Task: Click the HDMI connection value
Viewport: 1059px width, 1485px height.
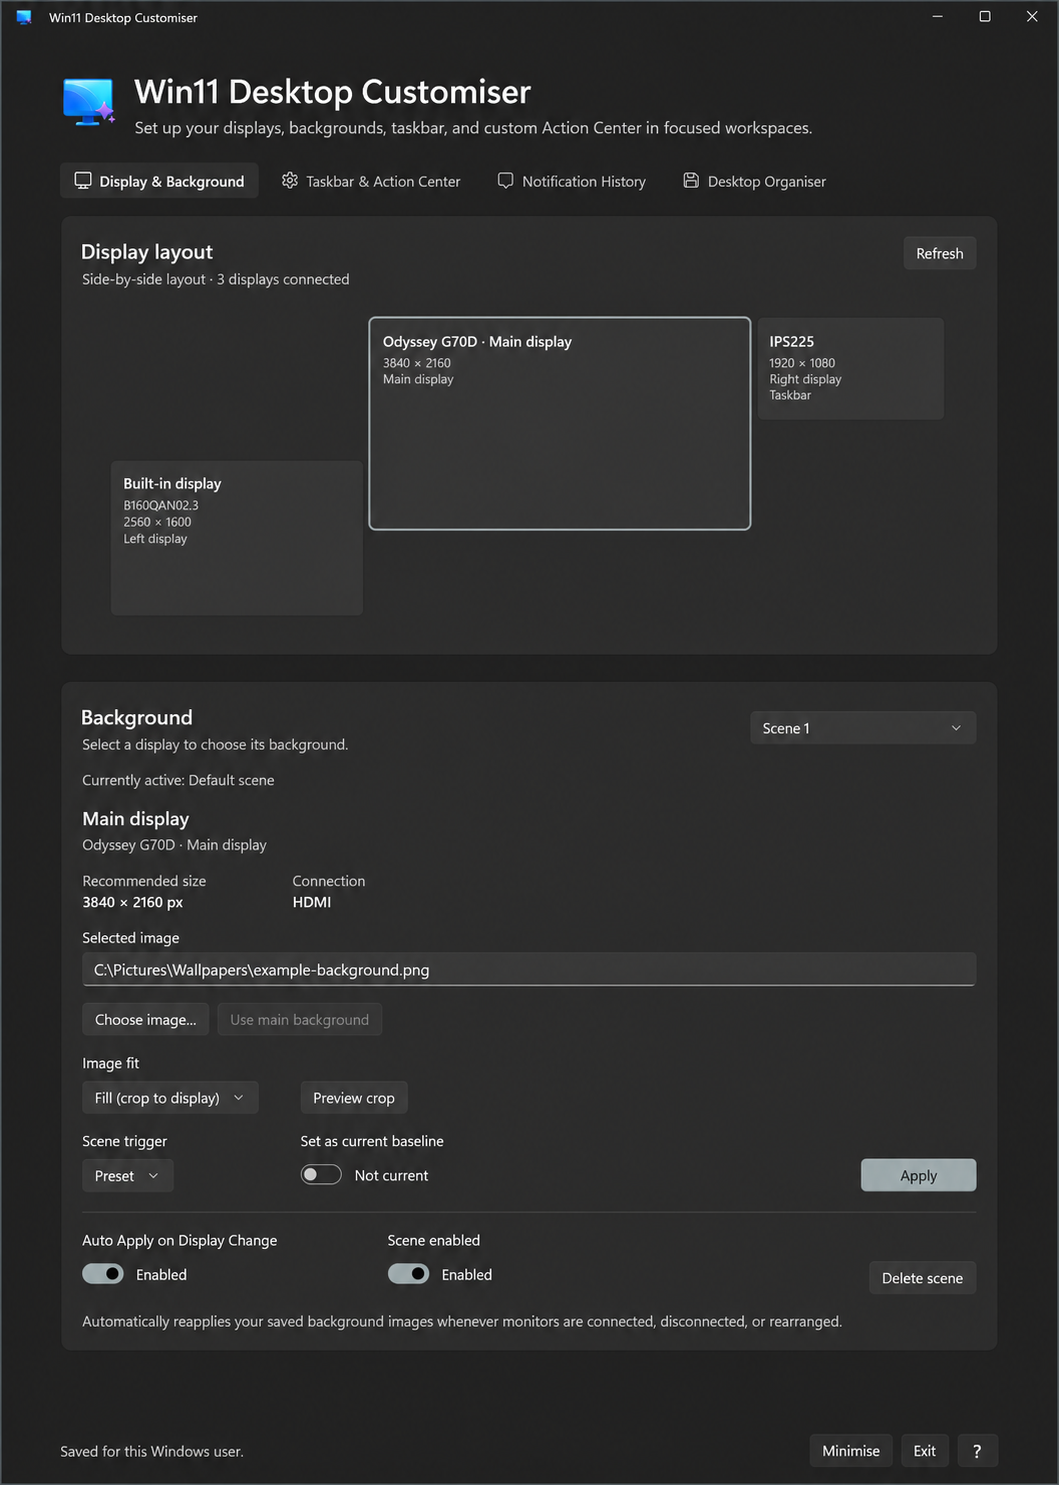Action: pyautogui.click(x=312, y=902)
